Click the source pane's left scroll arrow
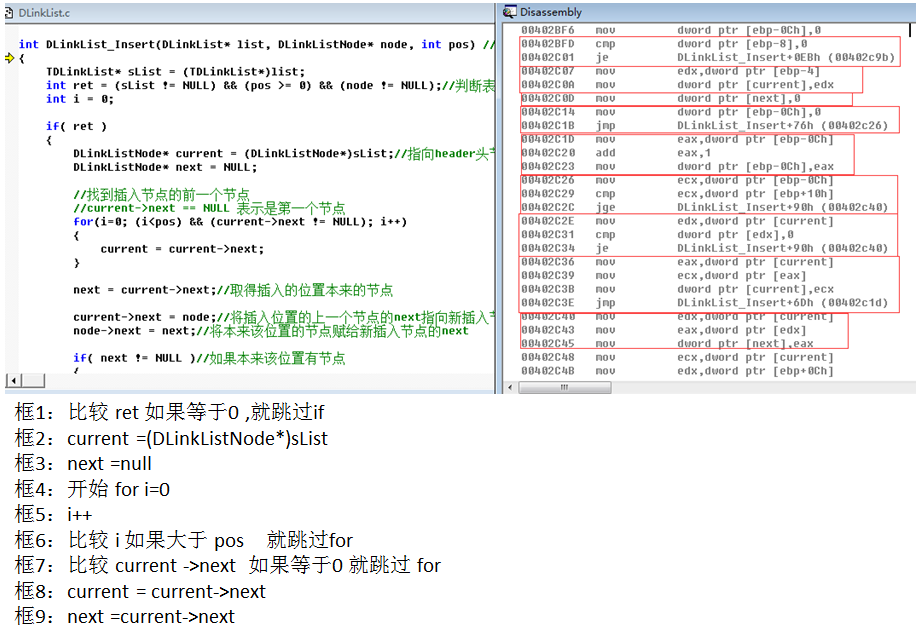Viewport: 924px width, 626px height. pyautogui.click(x=13, y=381)
